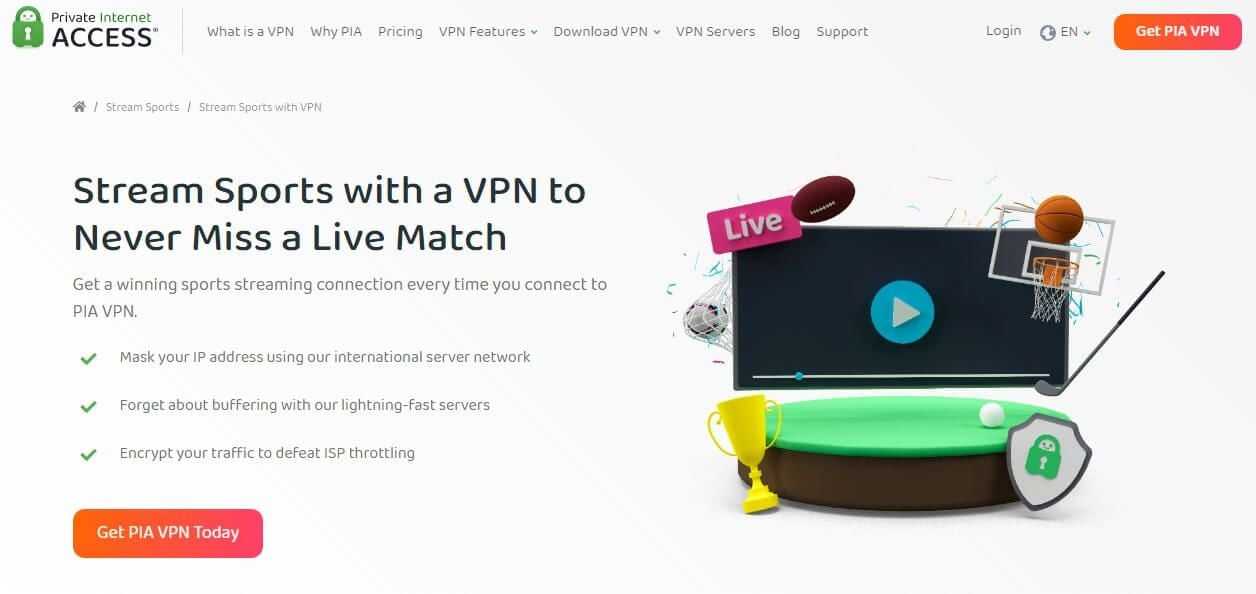Image resolution: width=1256 pixels, height=594 pixels.
Task: Go to the VPN Servers page
Action: click(715, 32)
